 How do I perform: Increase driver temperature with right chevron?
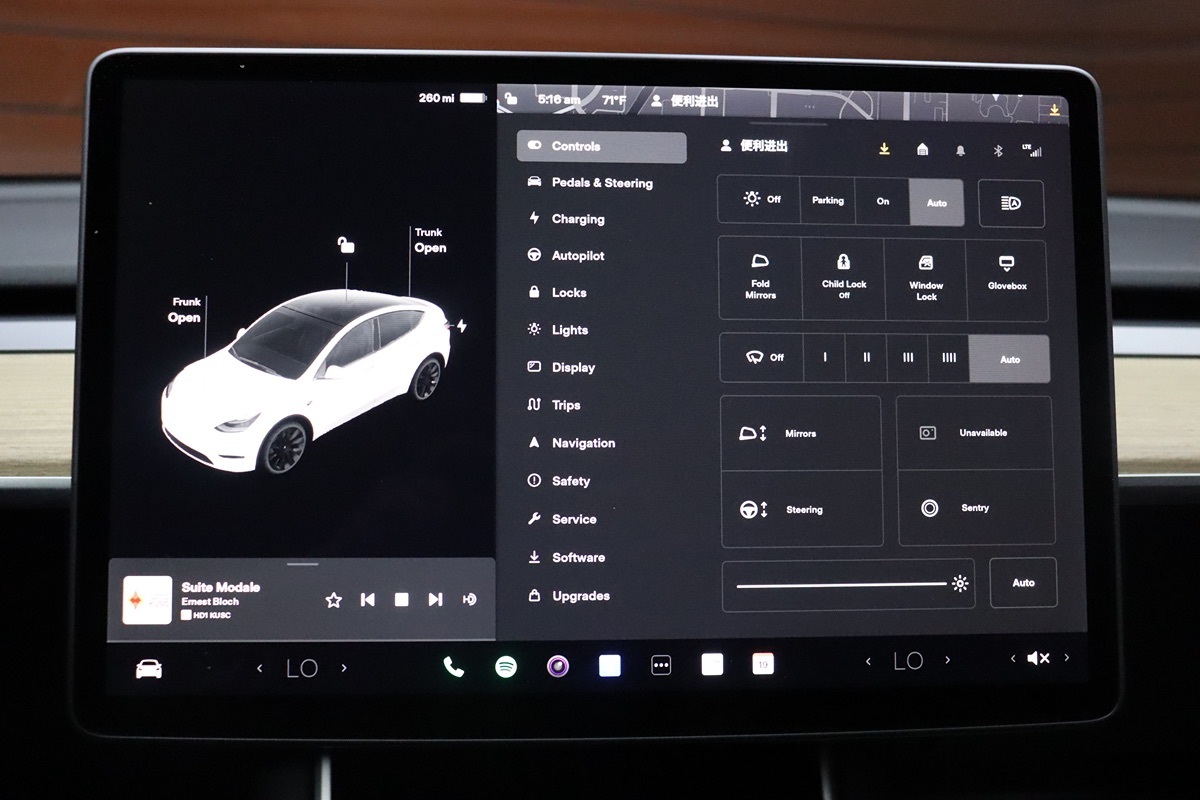click(344, 668)
